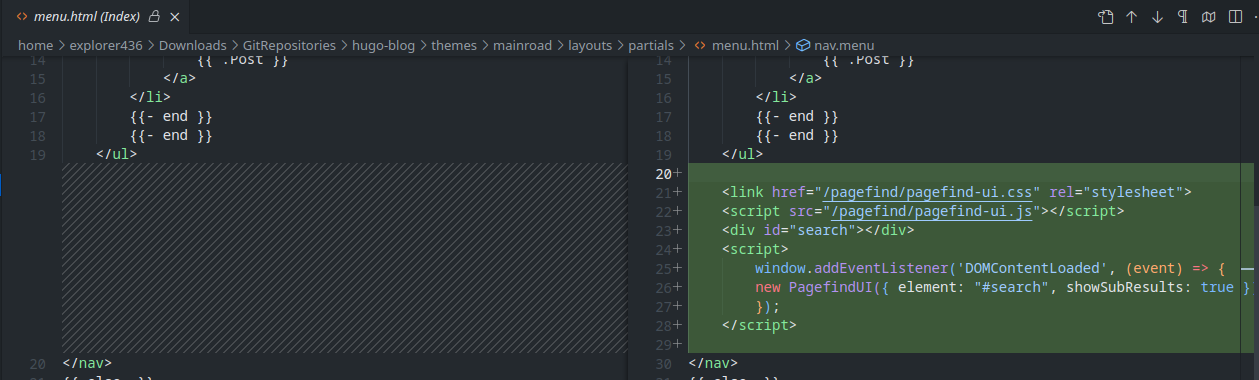Viewport: 1259px width, 380px height.
Task: Click 'DOMContentLoaded' string on line 25
Action: click(1032, 268)
